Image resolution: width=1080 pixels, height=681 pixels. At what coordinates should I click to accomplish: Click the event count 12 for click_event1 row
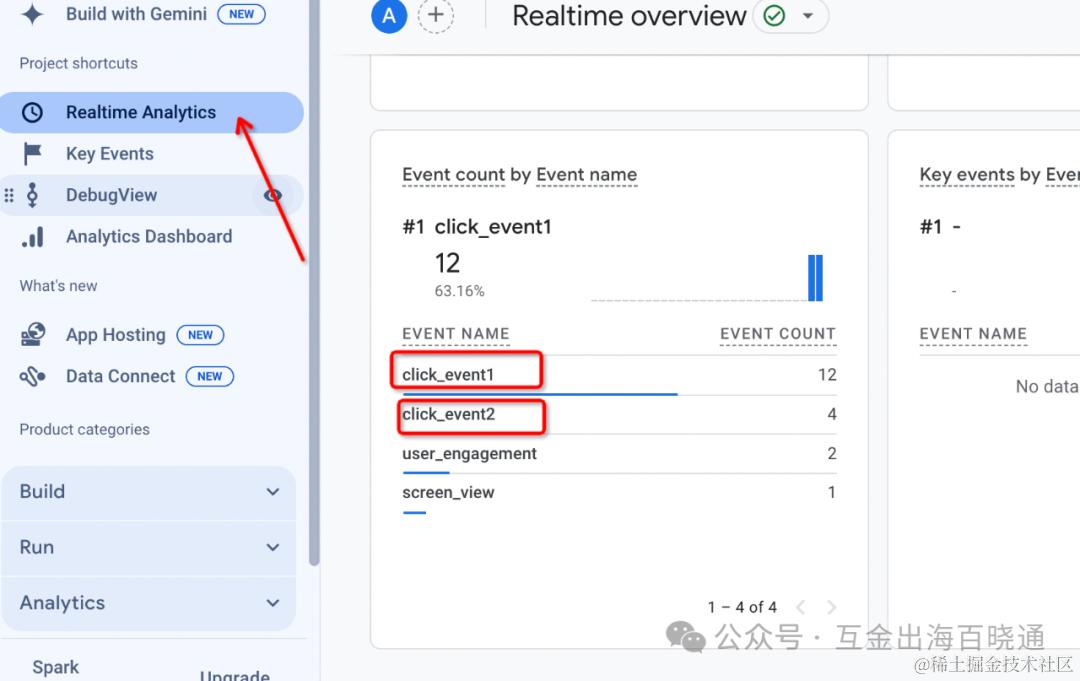click(827, 375)
